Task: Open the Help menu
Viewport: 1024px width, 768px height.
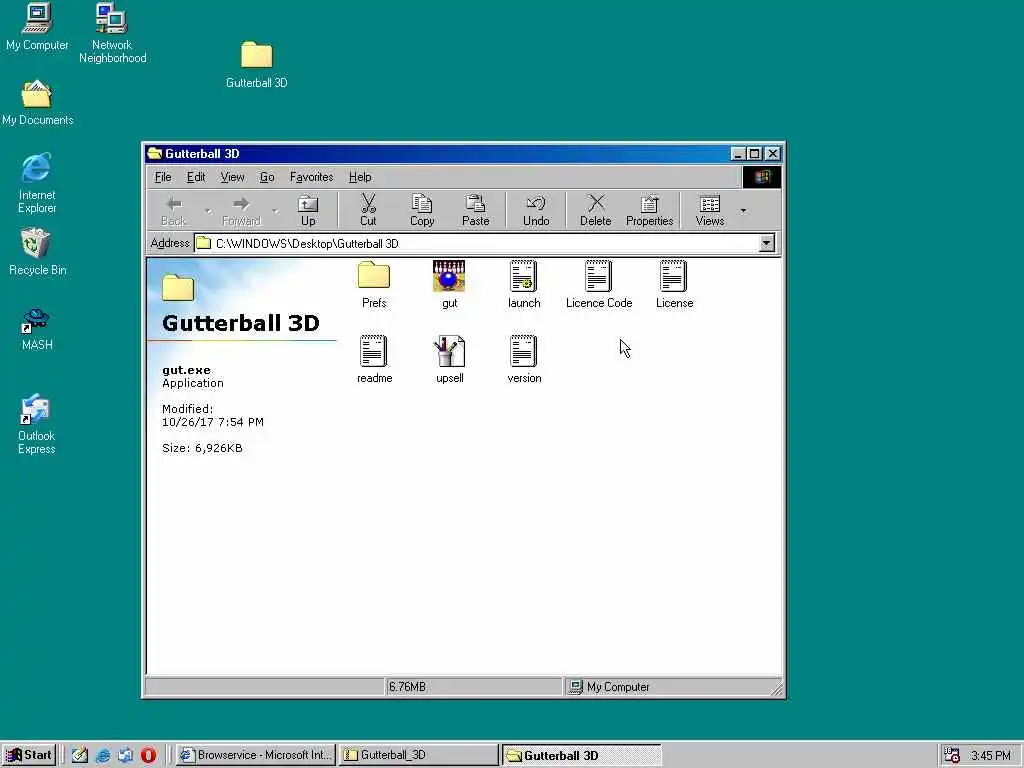Action: coord(360,177)
